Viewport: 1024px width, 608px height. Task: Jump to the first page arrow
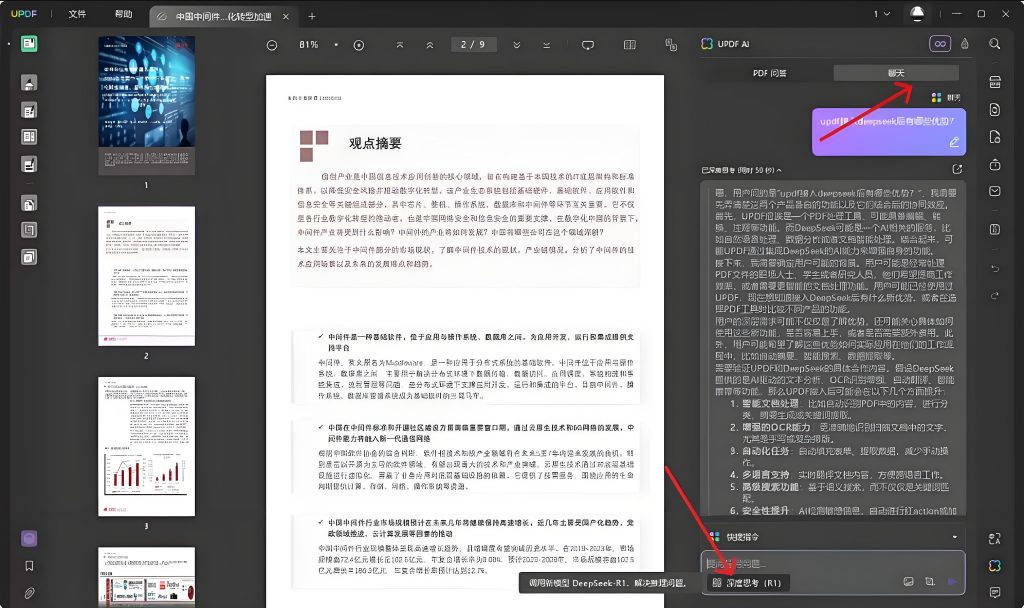tap(400, 45)
